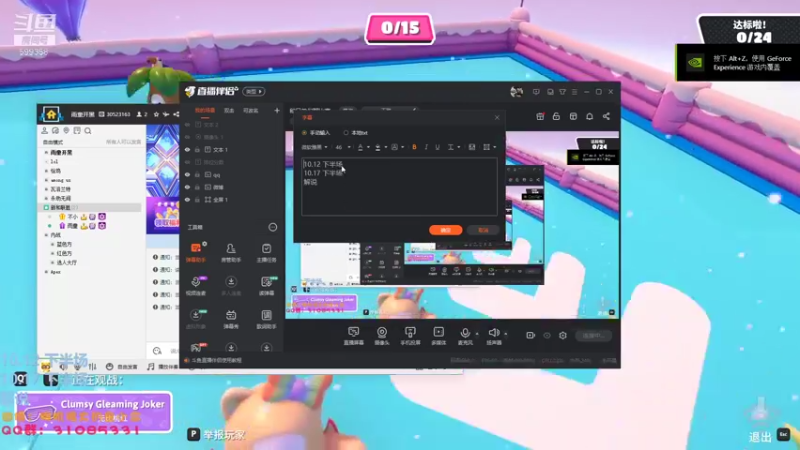Expand the speaker options arrow

(x=506, y=334)
